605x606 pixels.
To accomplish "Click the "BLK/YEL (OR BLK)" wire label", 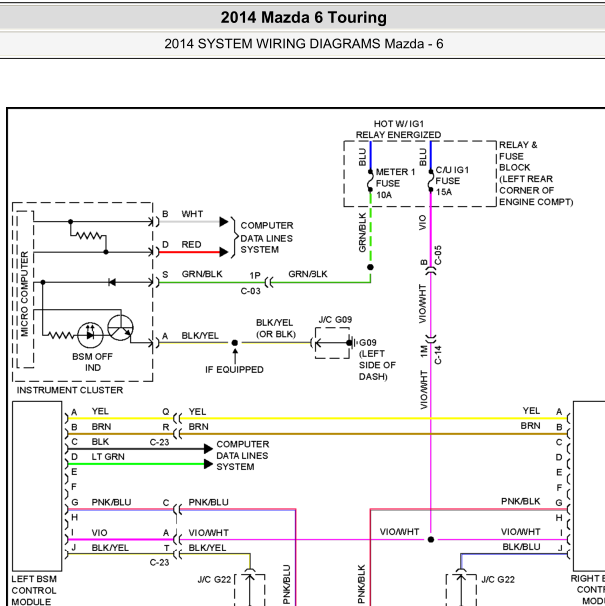I will coord(275,328).
